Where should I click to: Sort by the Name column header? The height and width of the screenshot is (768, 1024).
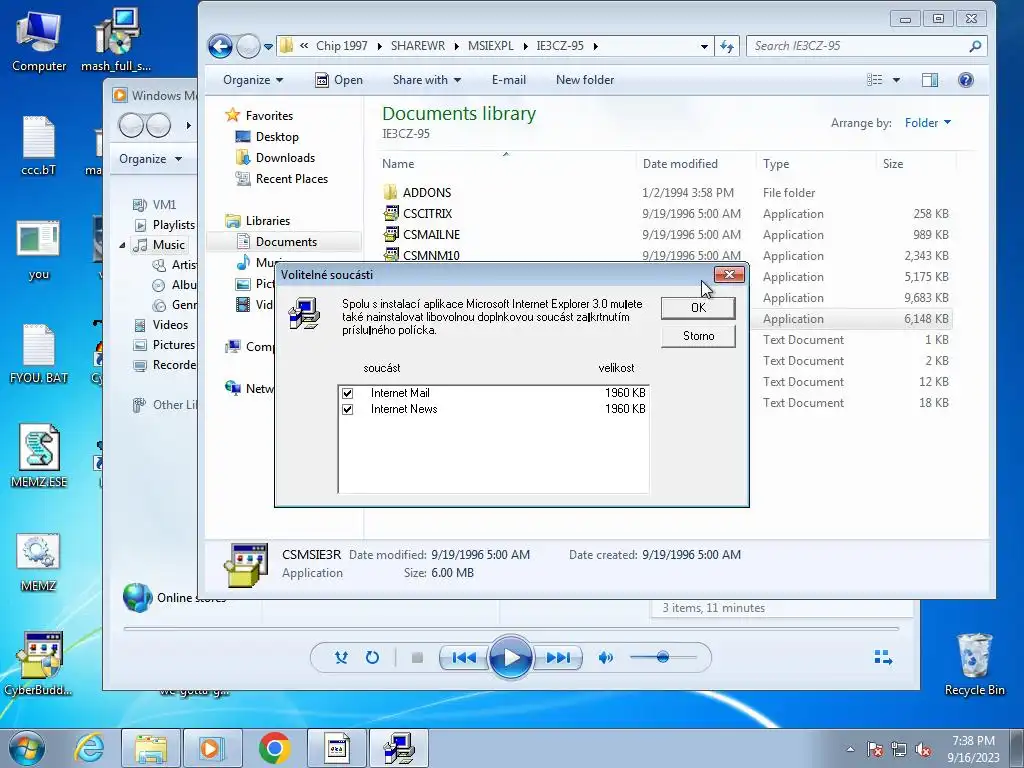click(x=398, y=164)
